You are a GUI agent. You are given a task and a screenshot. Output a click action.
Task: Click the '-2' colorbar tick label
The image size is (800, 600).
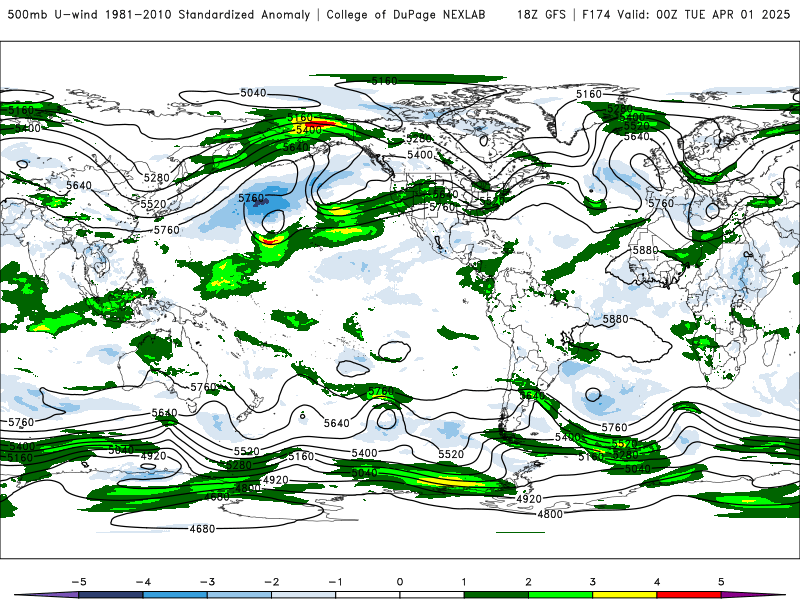pos(271,582)
